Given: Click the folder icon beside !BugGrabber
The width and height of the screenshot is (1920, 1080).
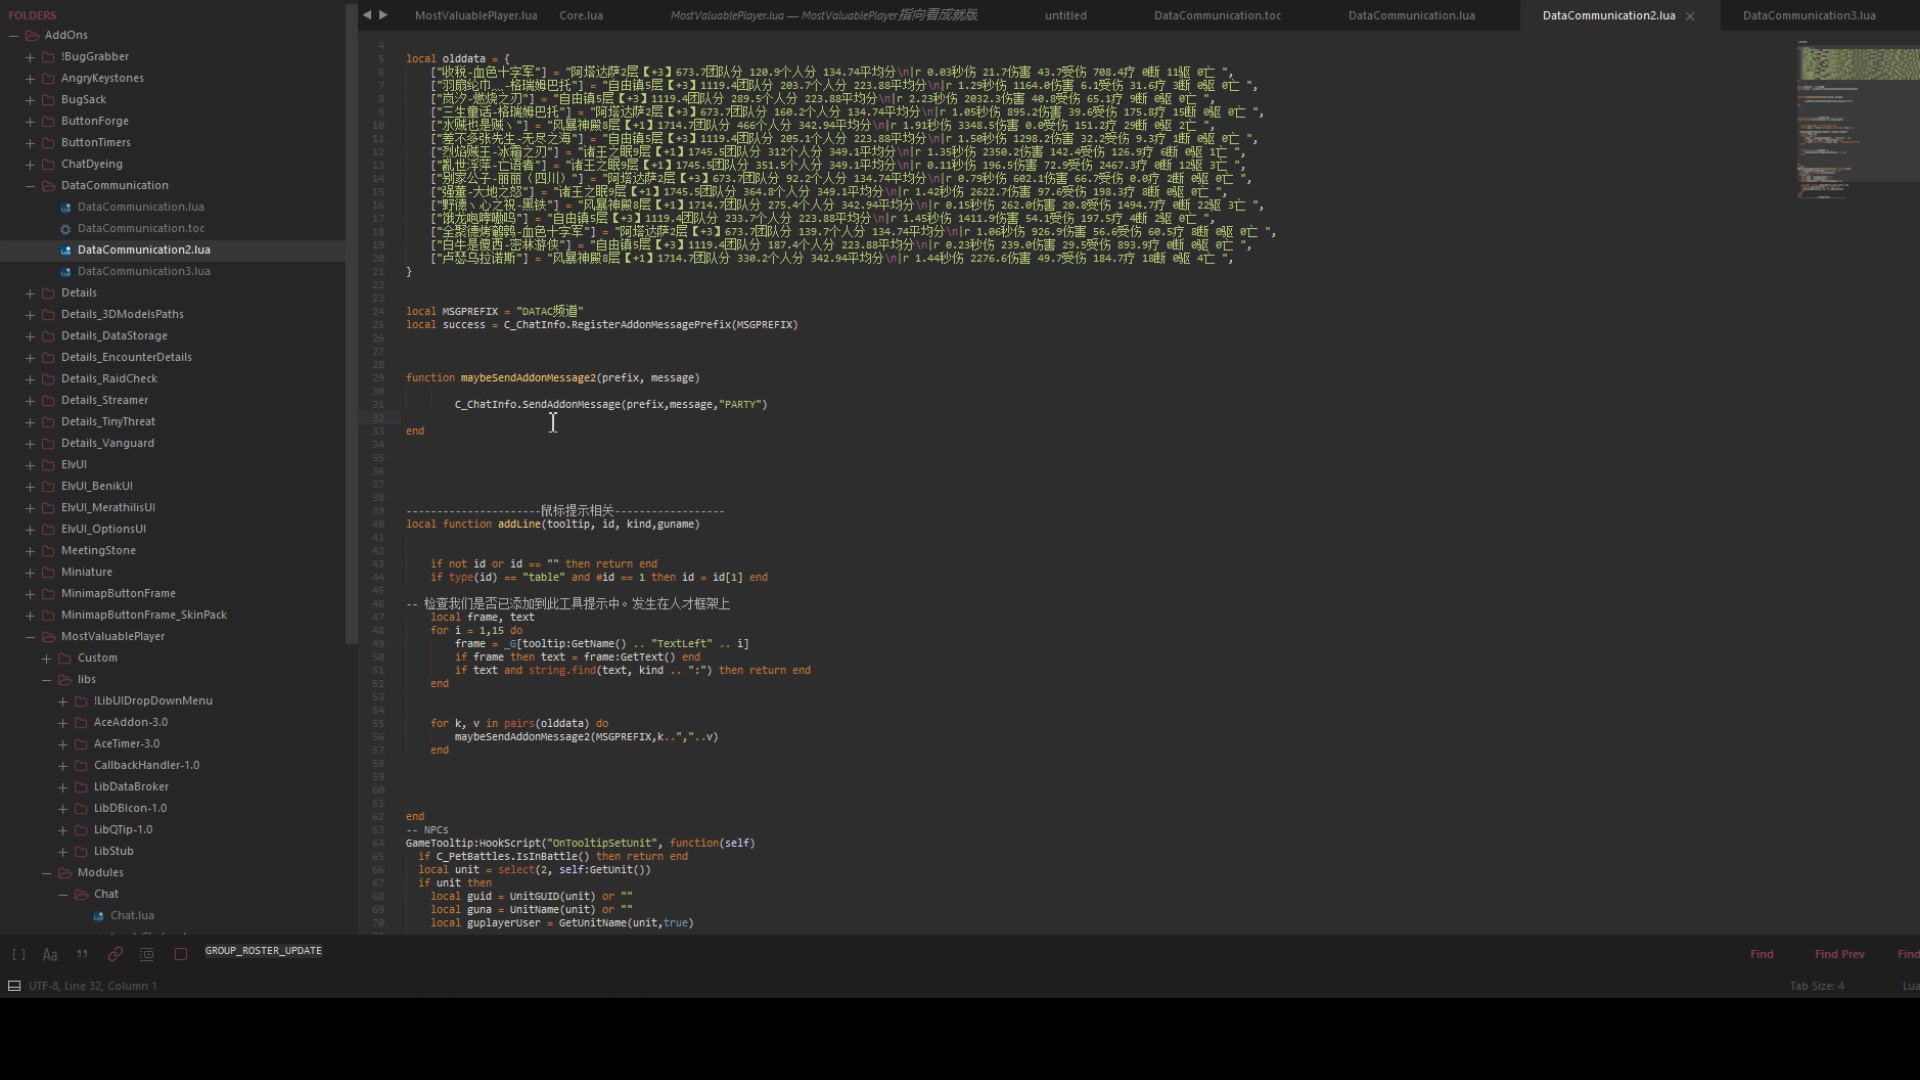Looking at the screenshot, I should pos(48,57).
